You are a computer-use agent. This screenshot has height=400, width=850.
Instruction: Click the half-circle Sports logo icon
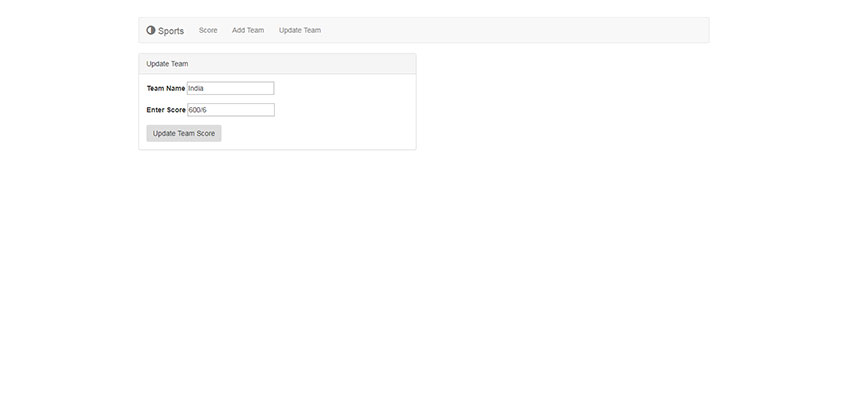[151, 30]
